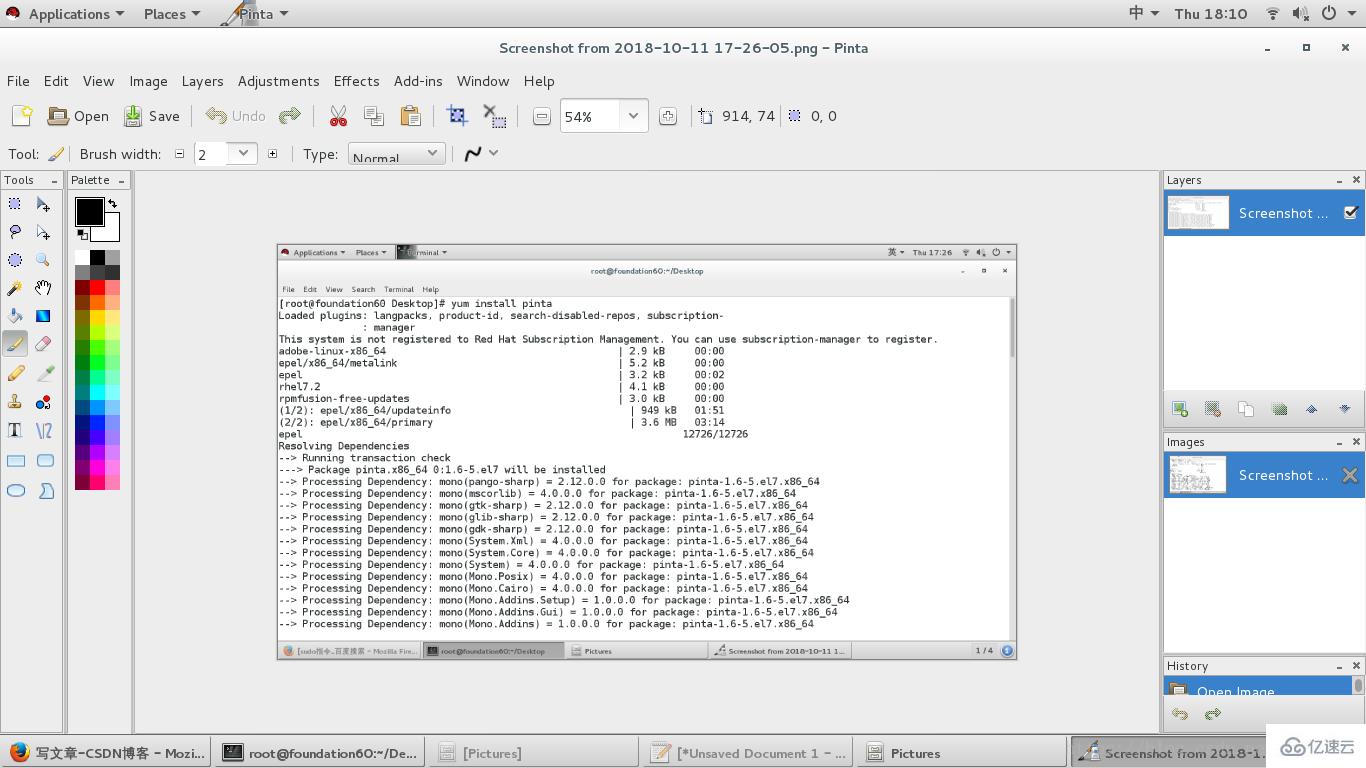Click the Cut scissors icon
This screenshot has height=768, width=1366.
[338, 116]
